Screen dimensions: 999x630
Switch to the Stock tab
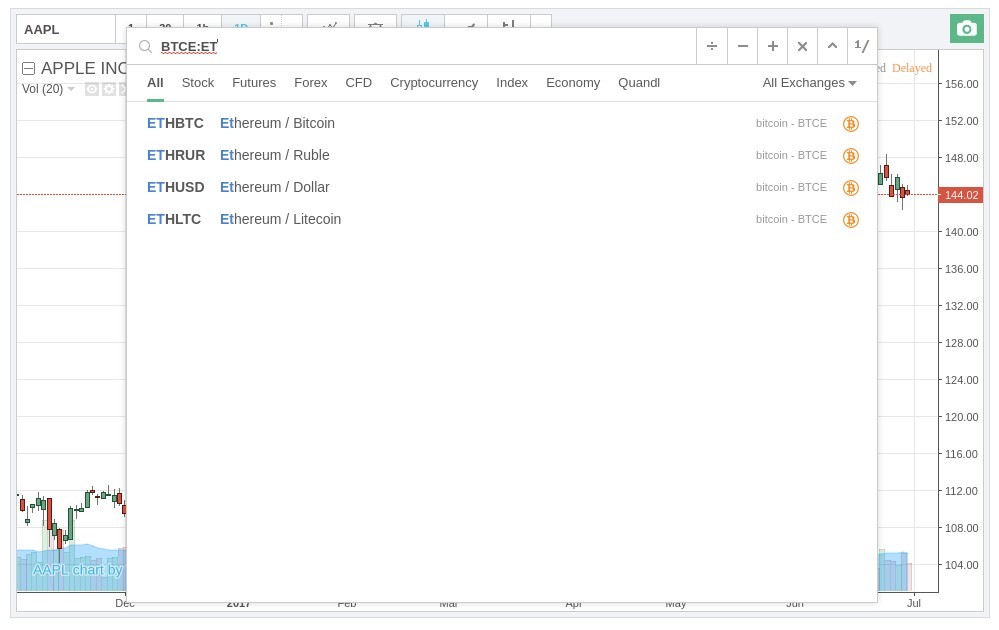[198, 83]
